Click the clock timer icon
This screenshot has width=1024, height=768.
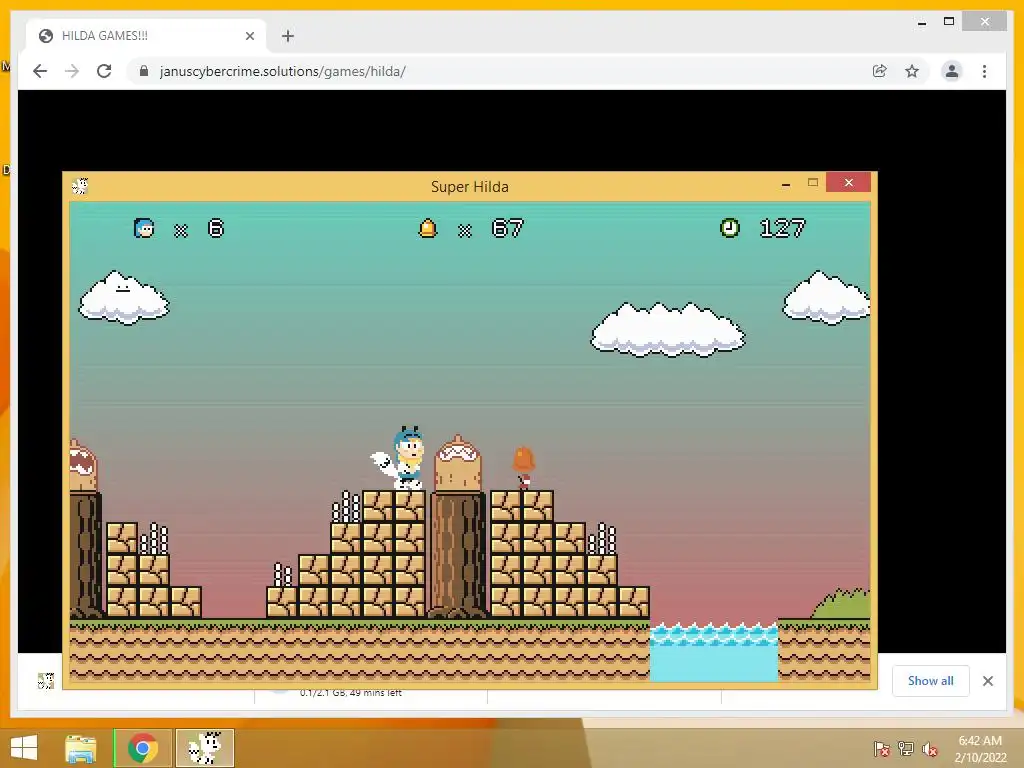tap(729, 228)
